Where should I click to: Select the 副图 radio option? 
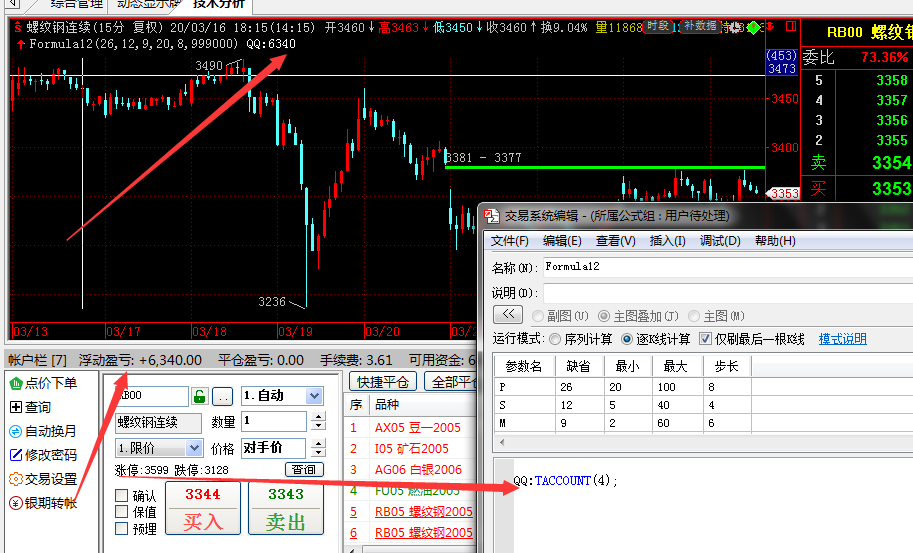(537, 316)
